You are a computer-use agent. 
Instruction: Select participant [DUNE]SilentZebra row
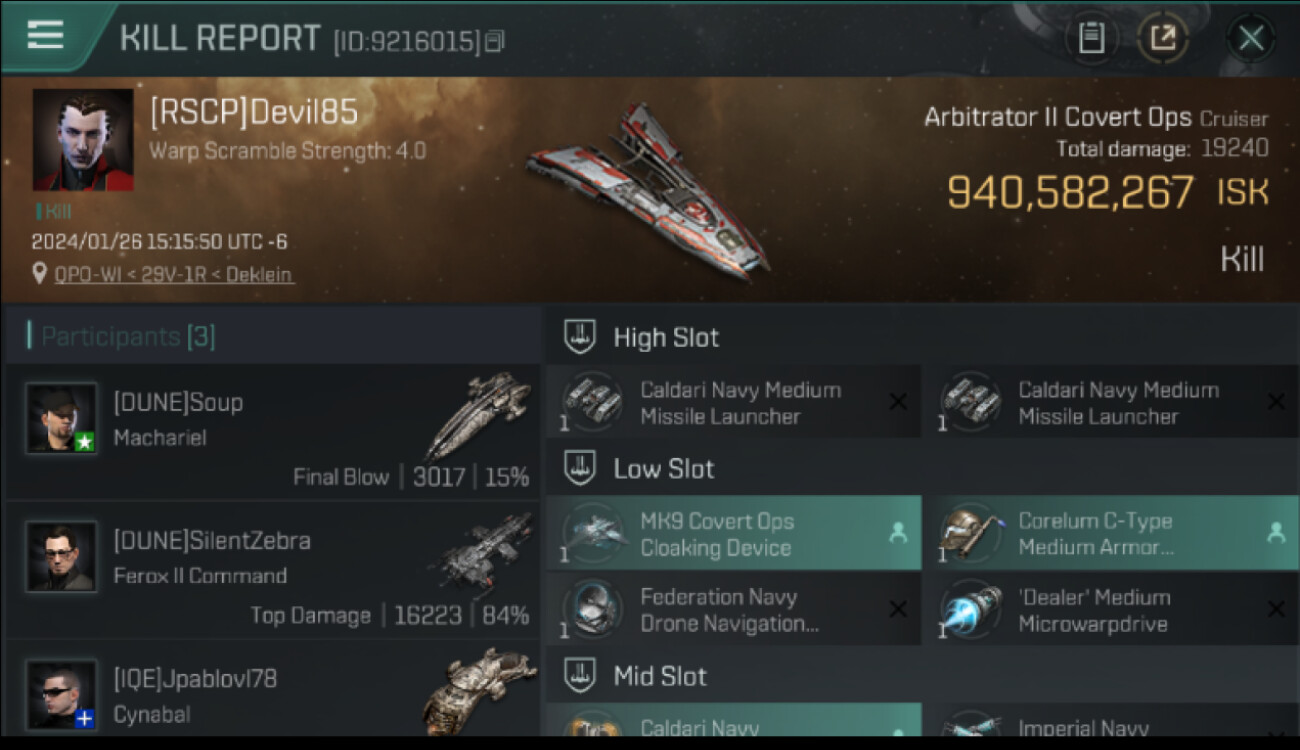click(272, 570)
